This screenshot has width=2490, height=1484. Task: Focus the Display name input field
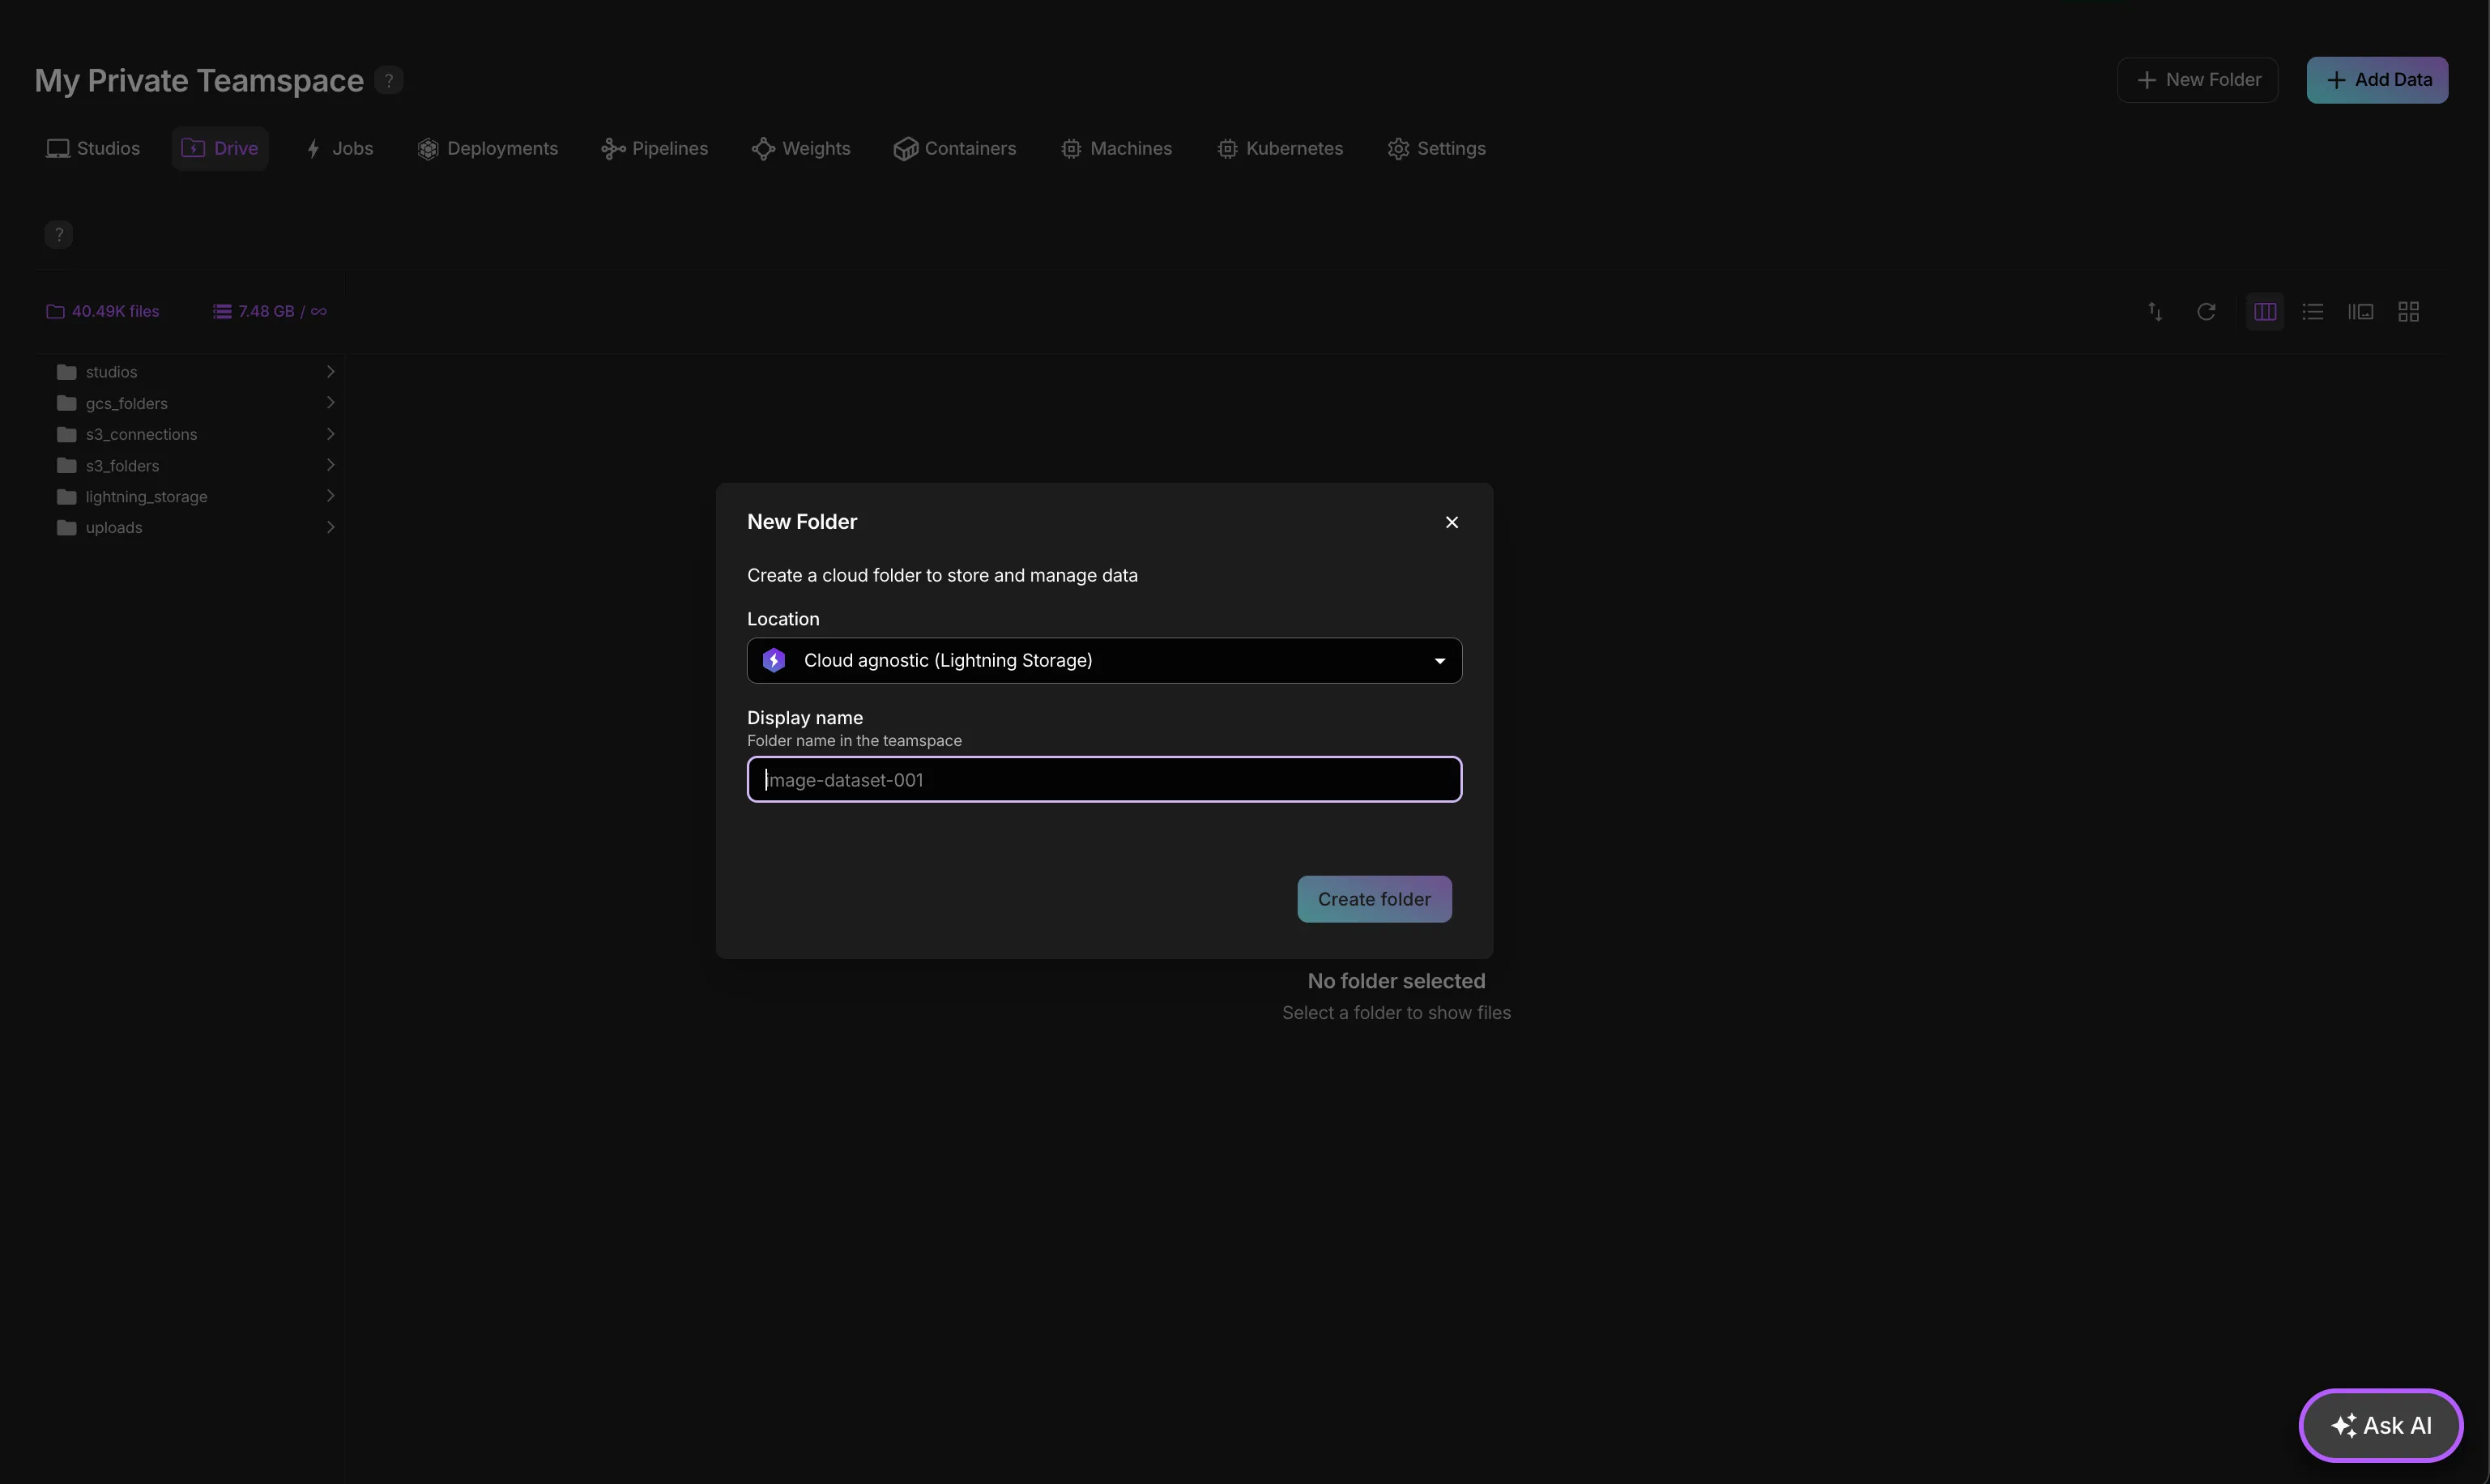pyautogui.click(x=1104, y=780)
